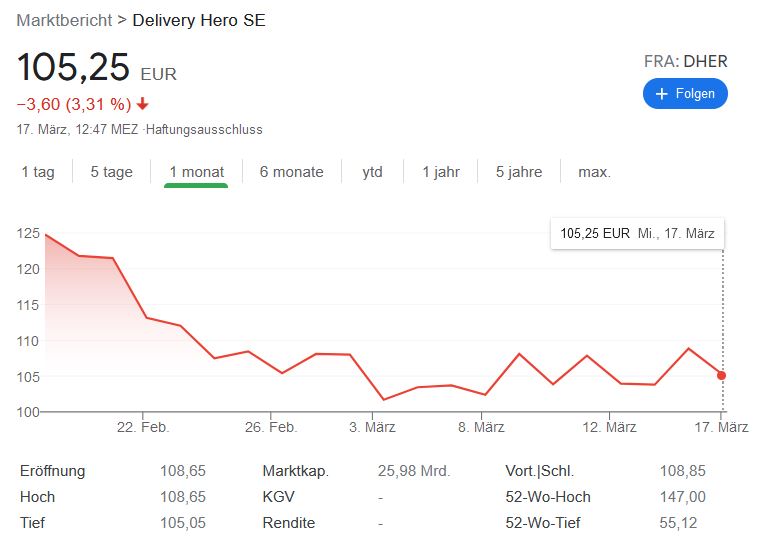769x547 pixels.
Task: Click the 105,25 current price
Action: click(x=73, y=67)
